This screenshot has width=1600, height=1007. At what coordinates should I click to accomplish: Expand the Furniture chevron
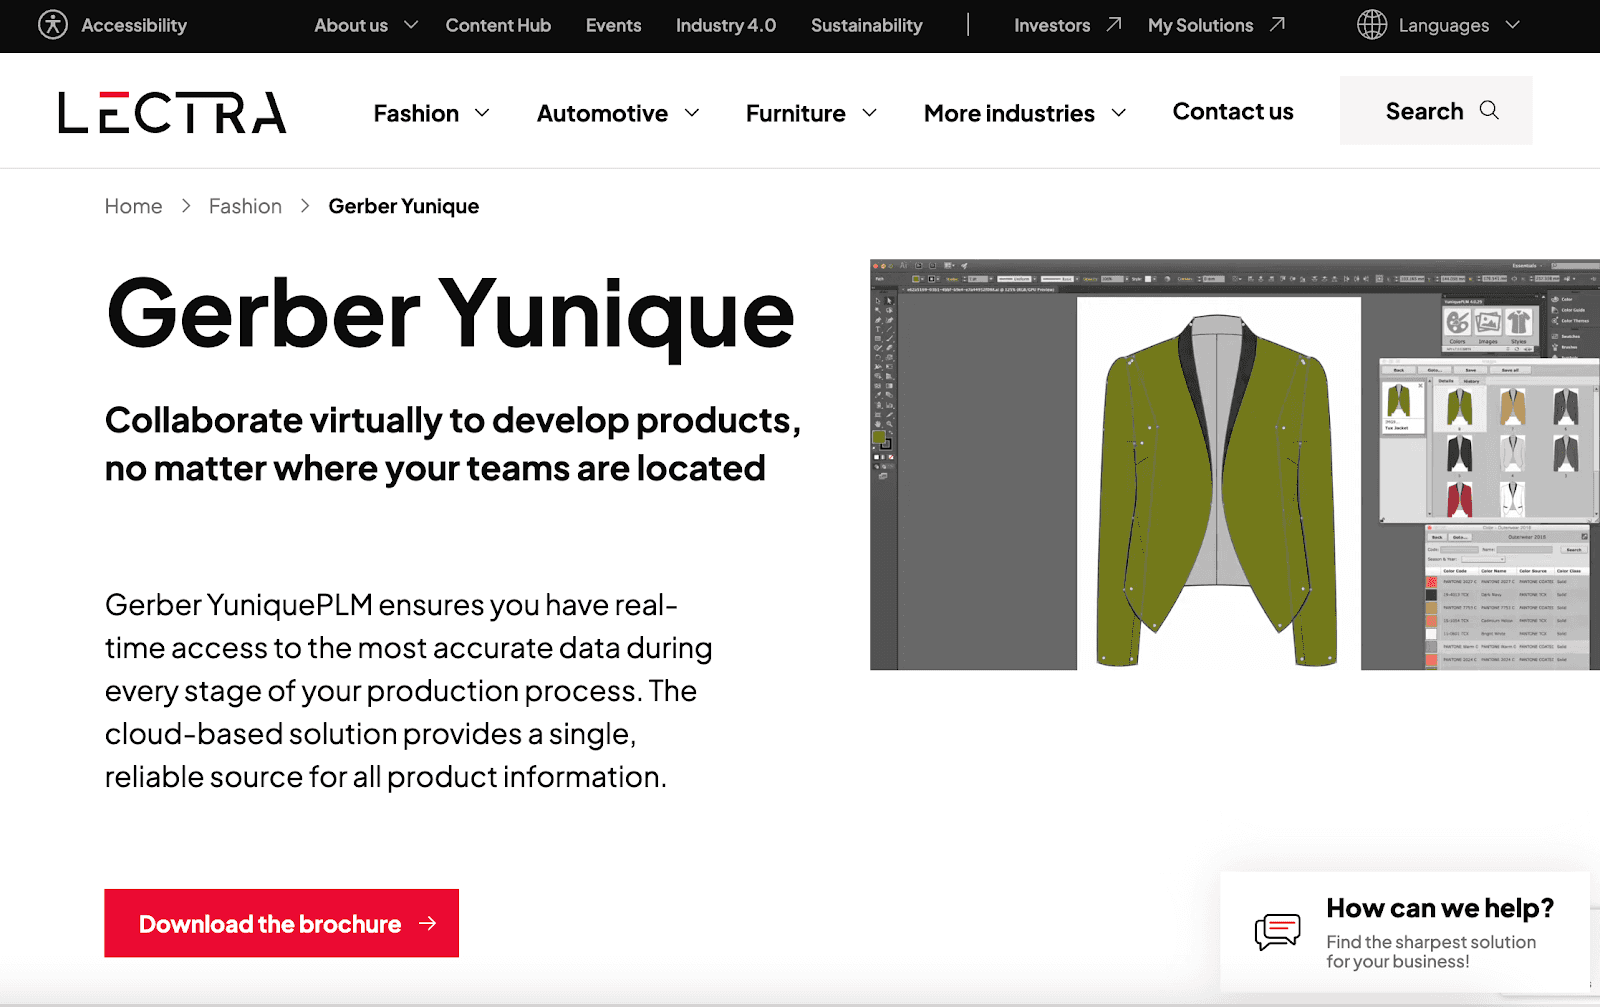[870, 113]
